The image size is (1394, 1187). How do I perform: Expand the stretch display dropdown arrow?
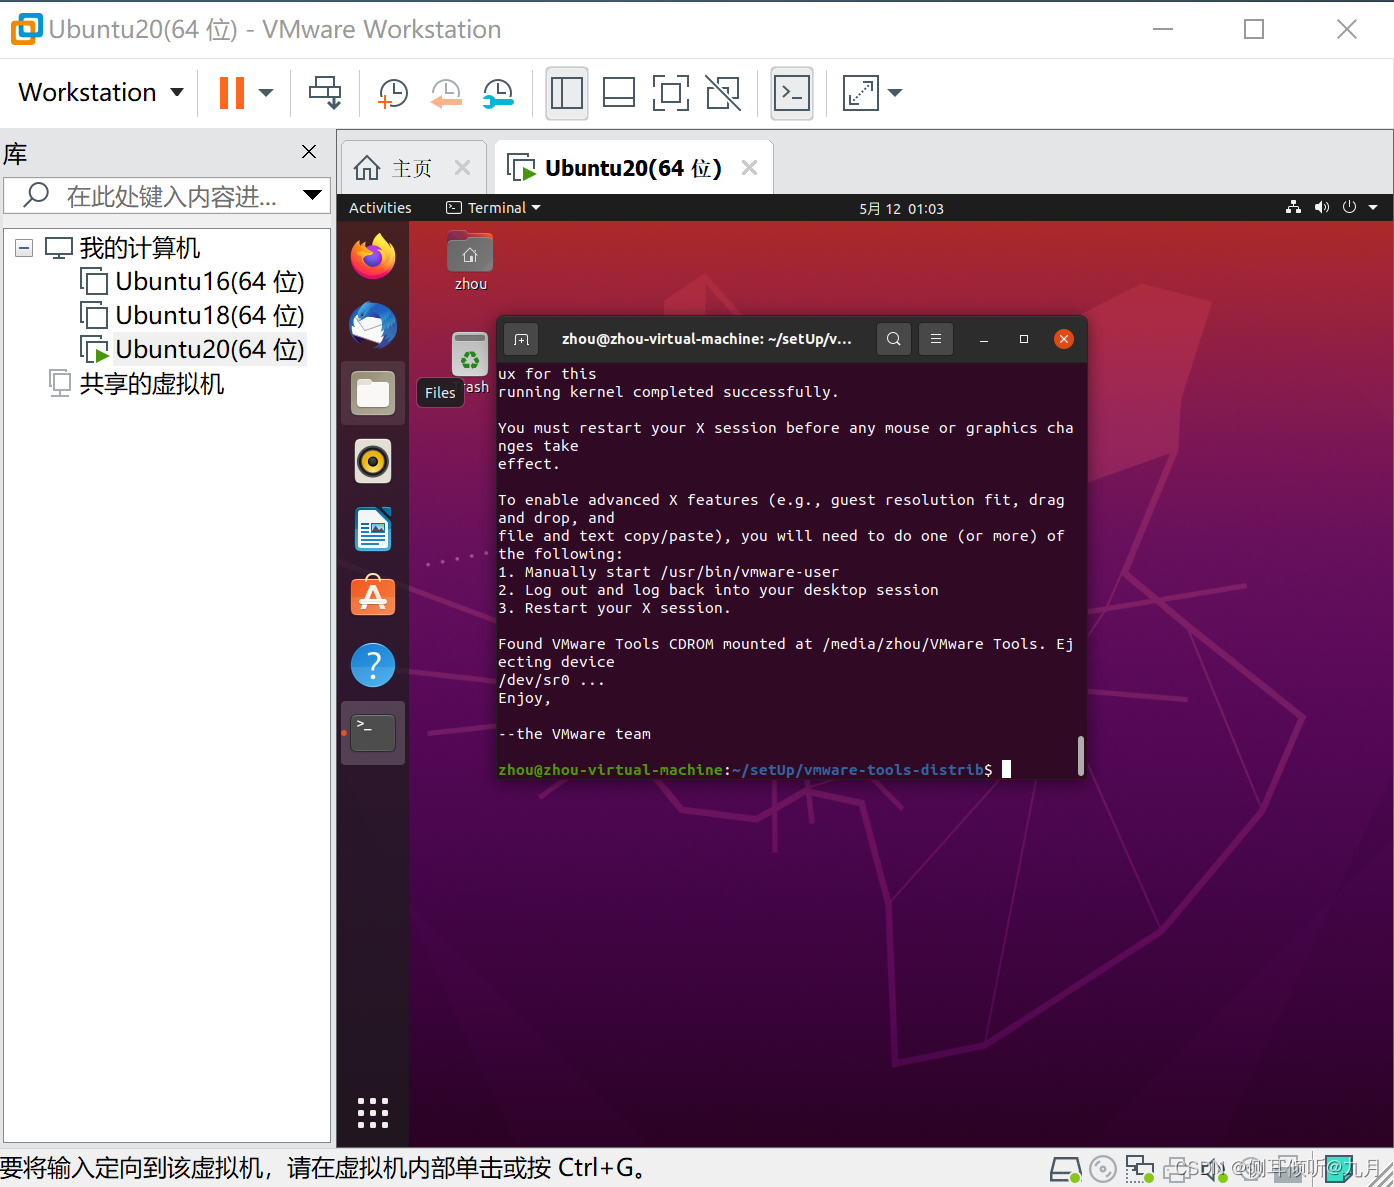895,93
